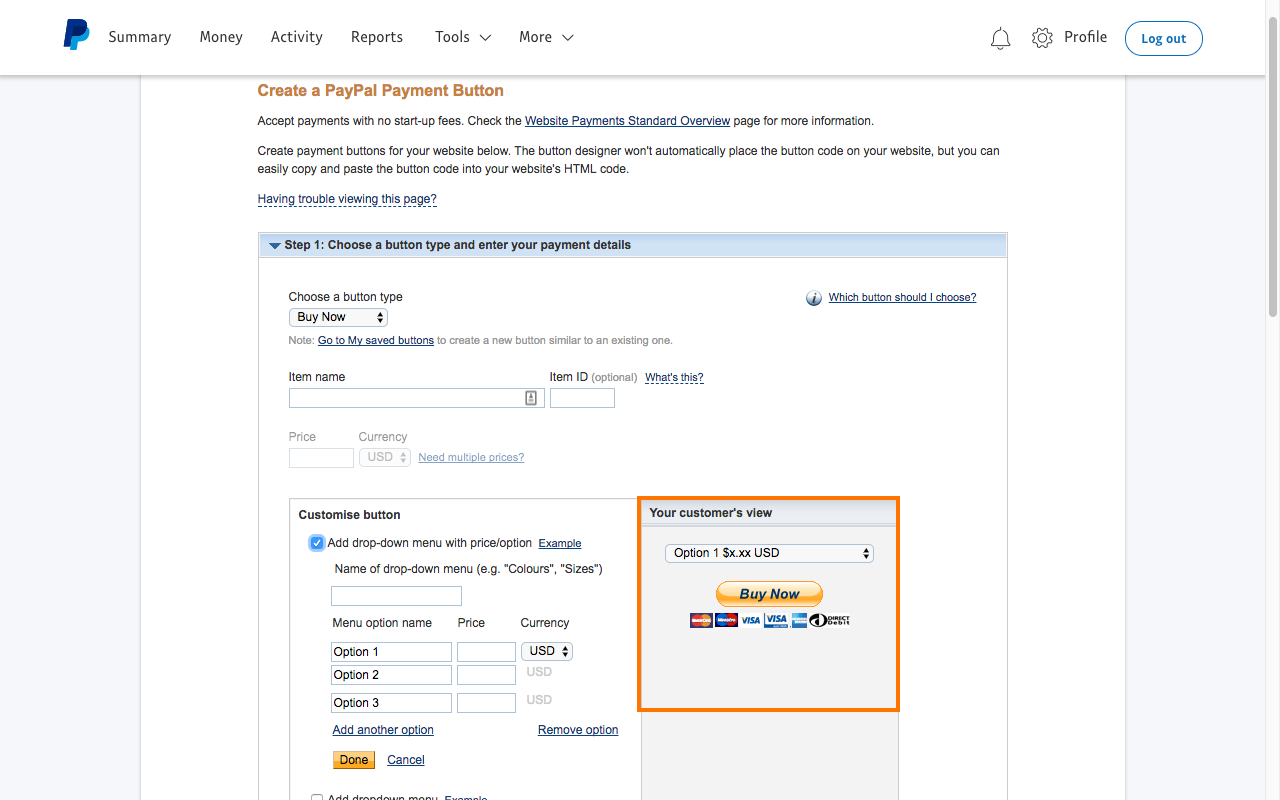Viewport: 1280px width, 800px height.
Task: Open the USD dropdown in Option 1 row
Action: click(547, 651)
